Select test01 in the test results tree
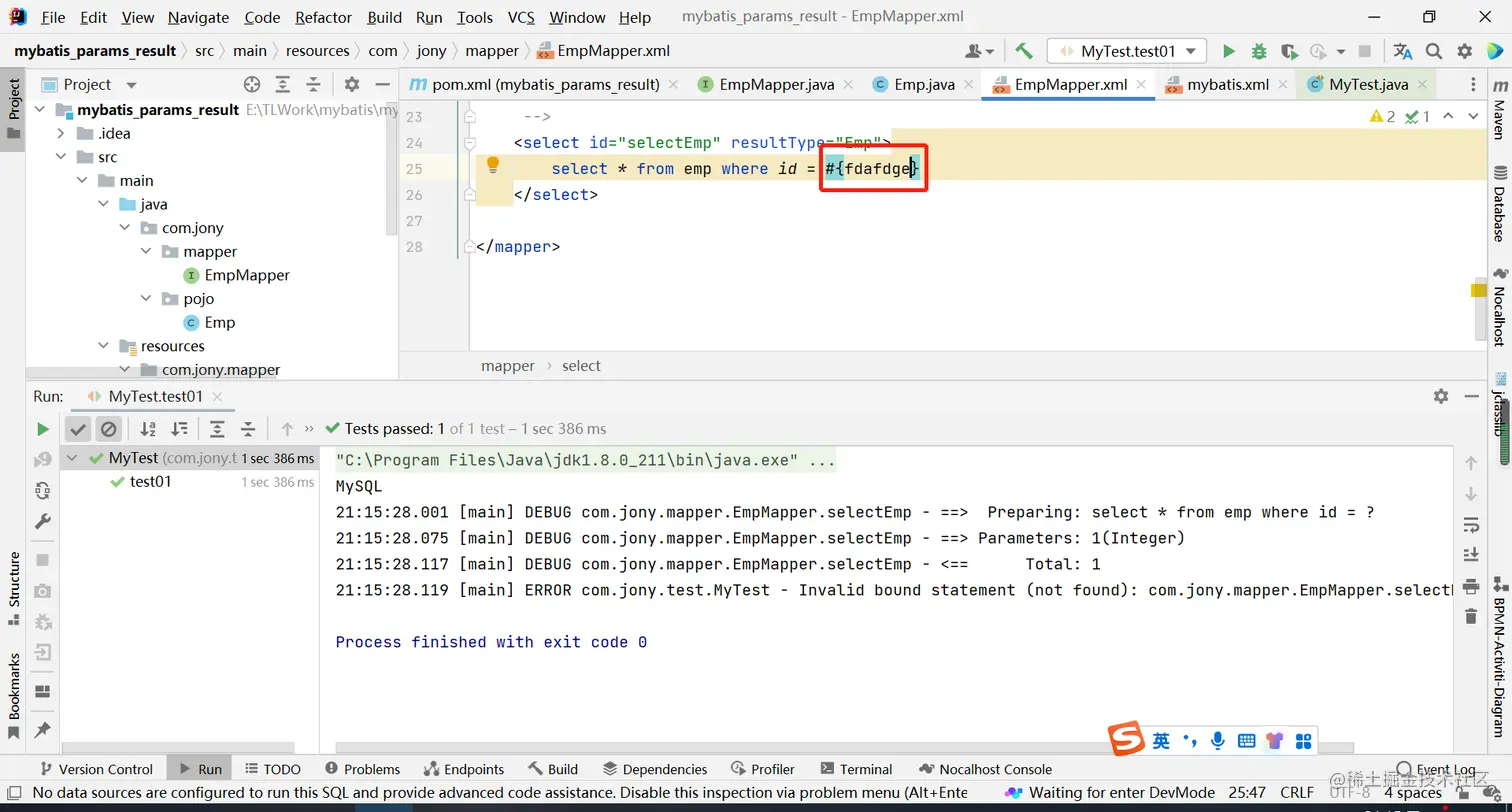This screenshot has width=1512, height=812. coord(151,482)
